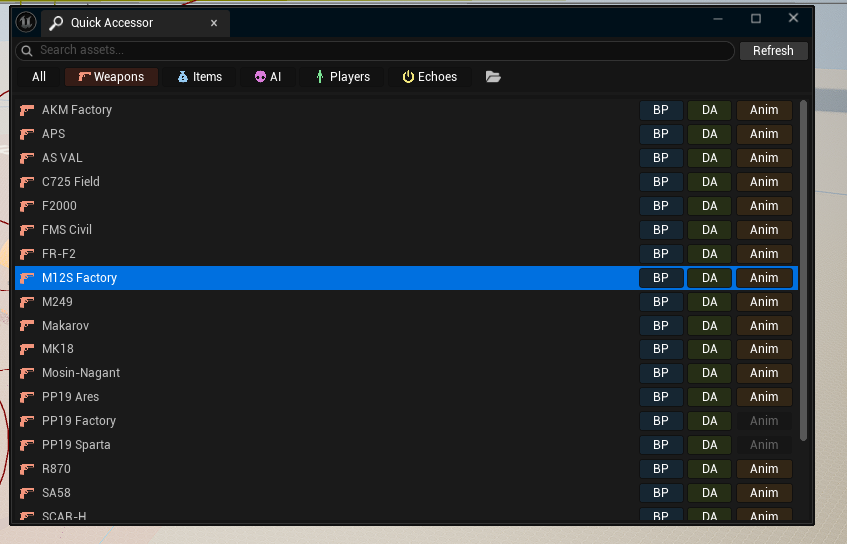The width and height of the screenshot is (847, 544).
Task: Click the gun icon beside M12S Factory
Action: 27,278
